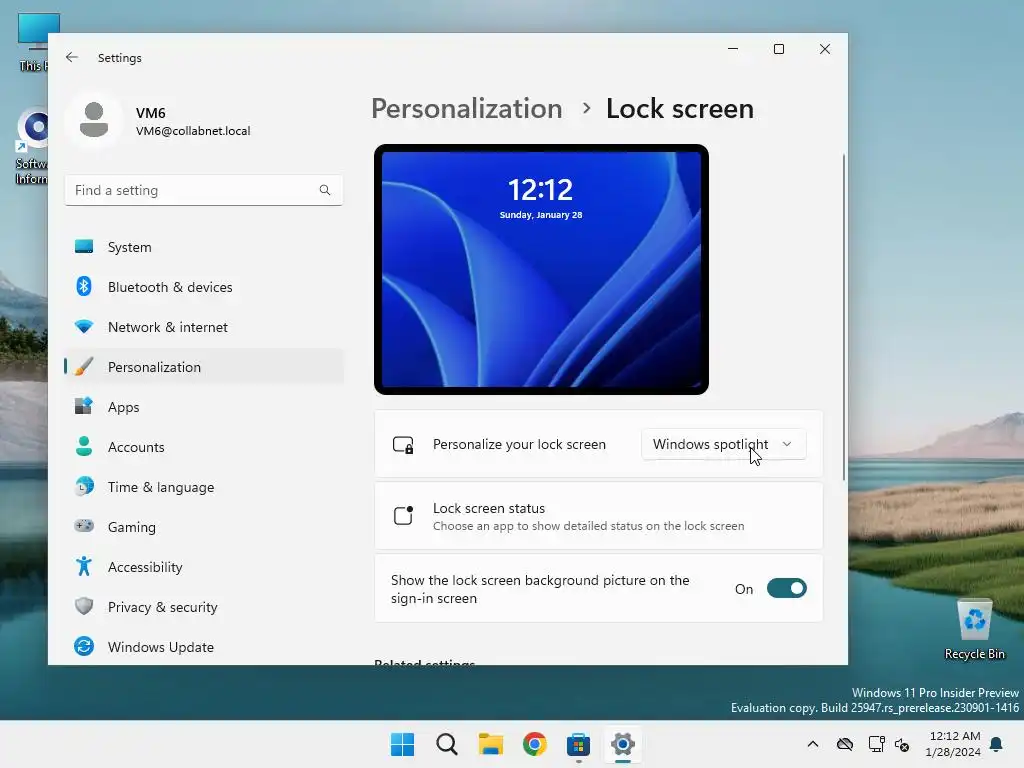The height and width of the screenshot is (768, 1024).
Task: Click the Gaming controller icon
Action: coord(84,526)
